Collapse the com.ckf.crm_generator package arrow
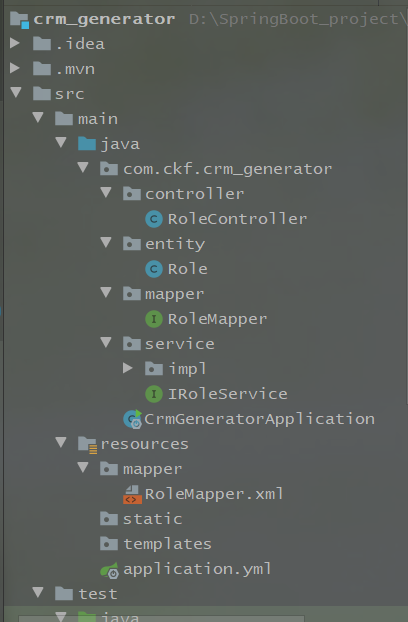The image size is (408, 622). point(83,167)
